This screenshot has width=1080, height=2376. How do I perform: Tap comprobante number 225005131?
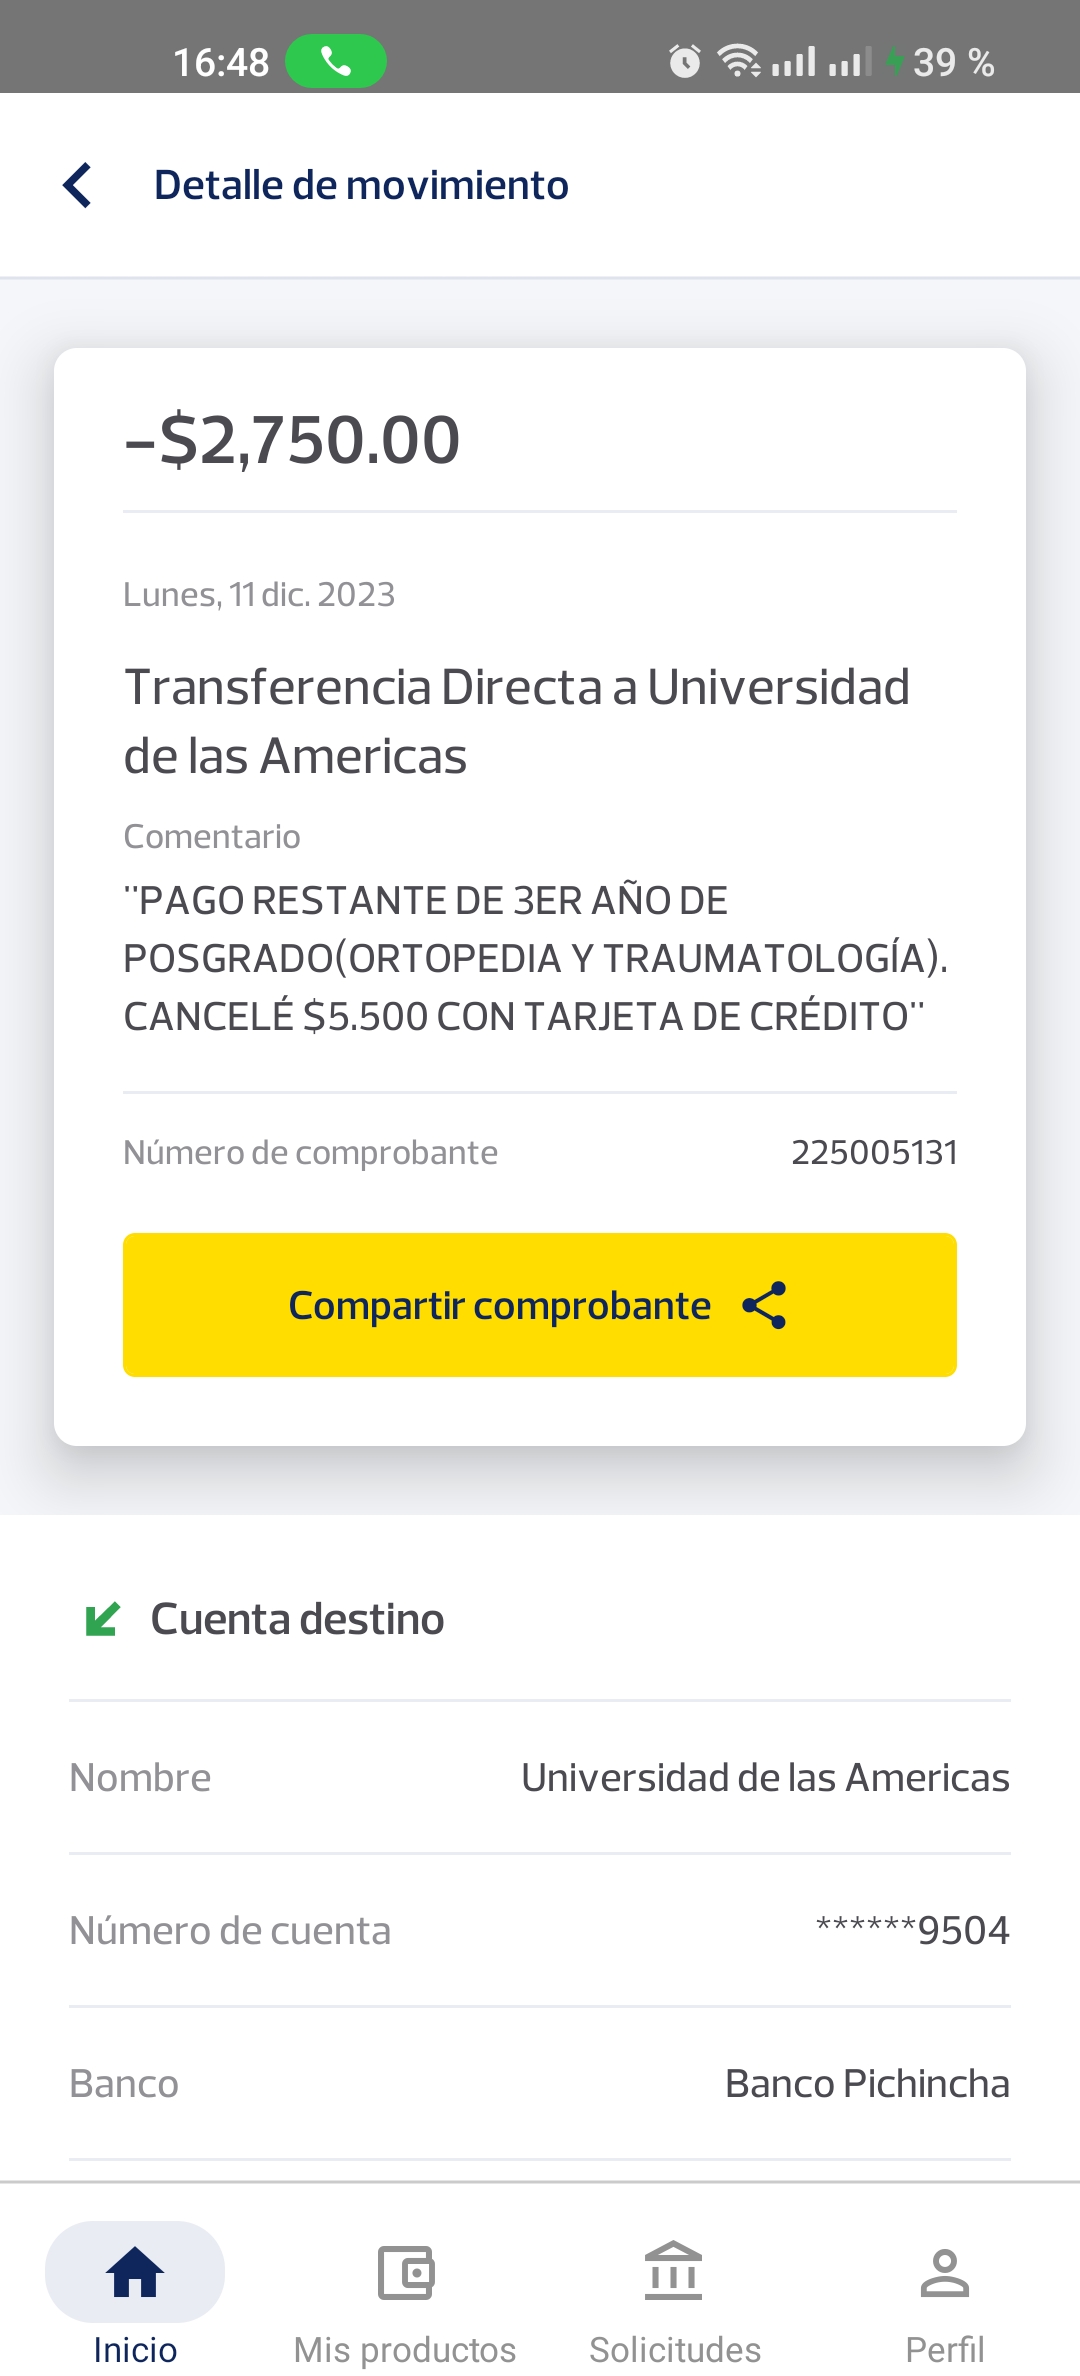pyautogui.click(x=874, y=1152)
